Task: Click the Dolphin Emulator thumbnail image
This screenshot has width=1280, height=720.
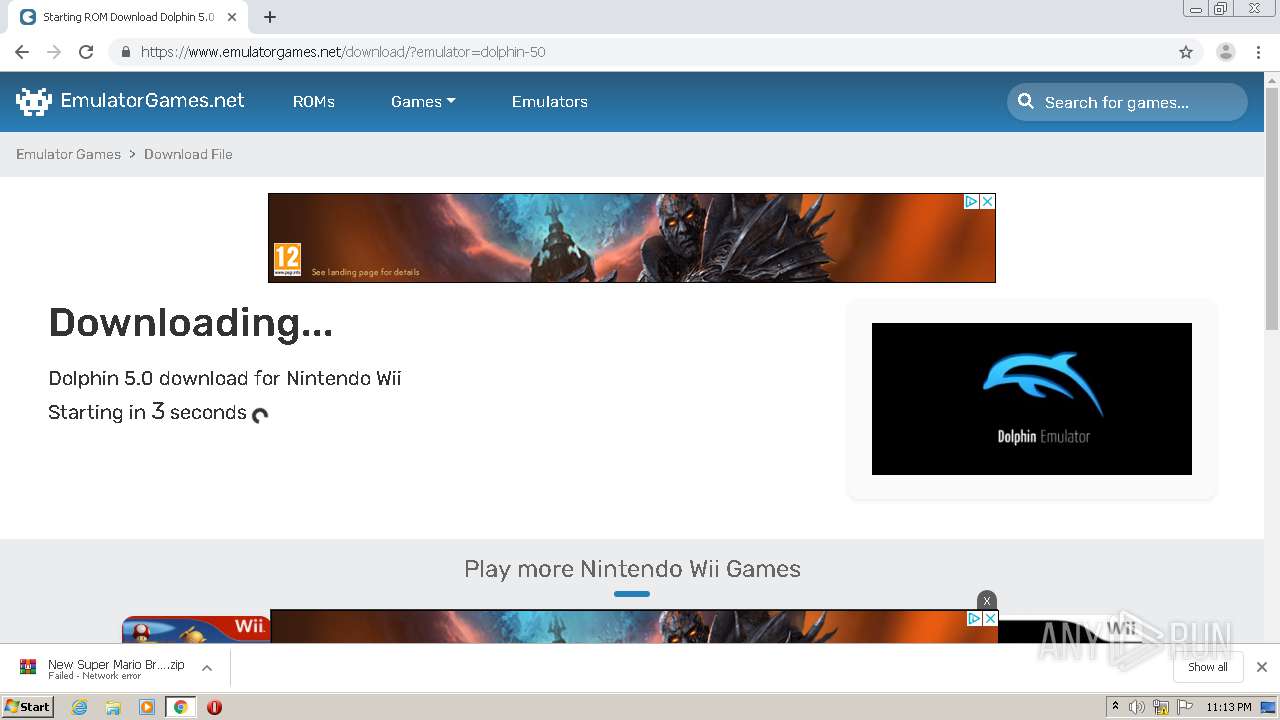Action: coord(1032,399)
